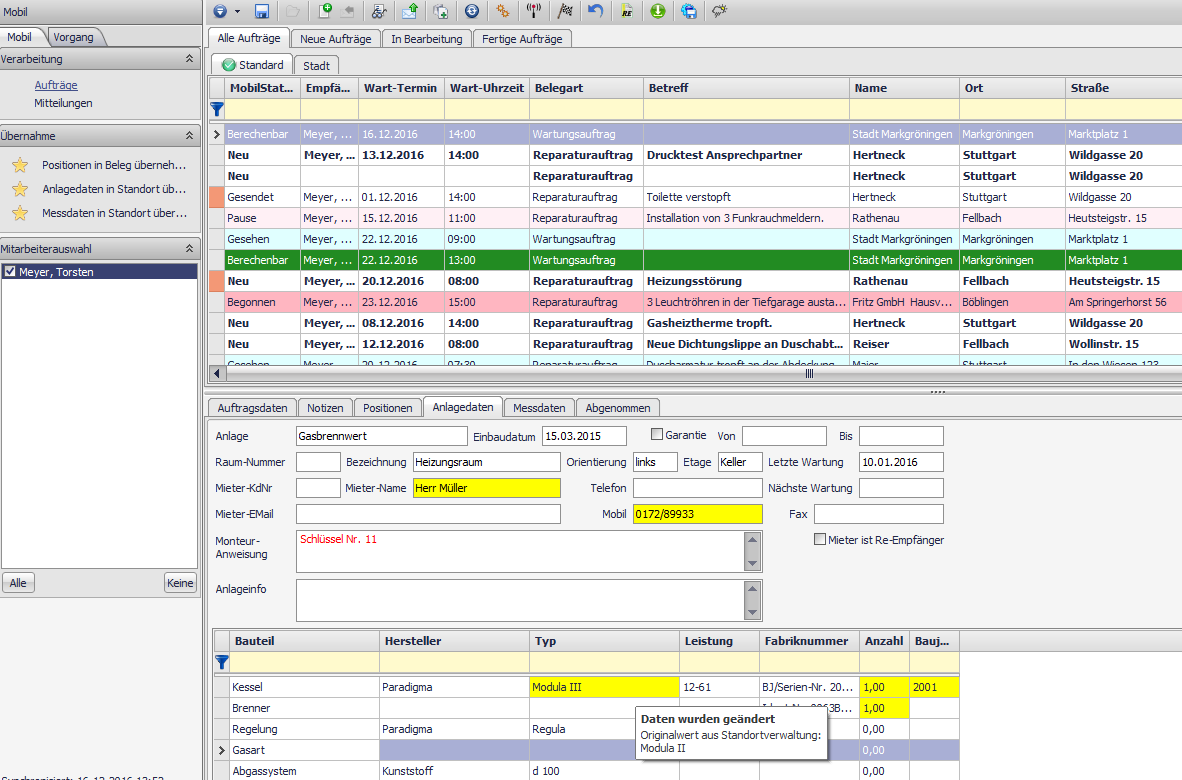Click the undo arrow toolbar icon
The image size is (1182, 780).
(596, 12)
